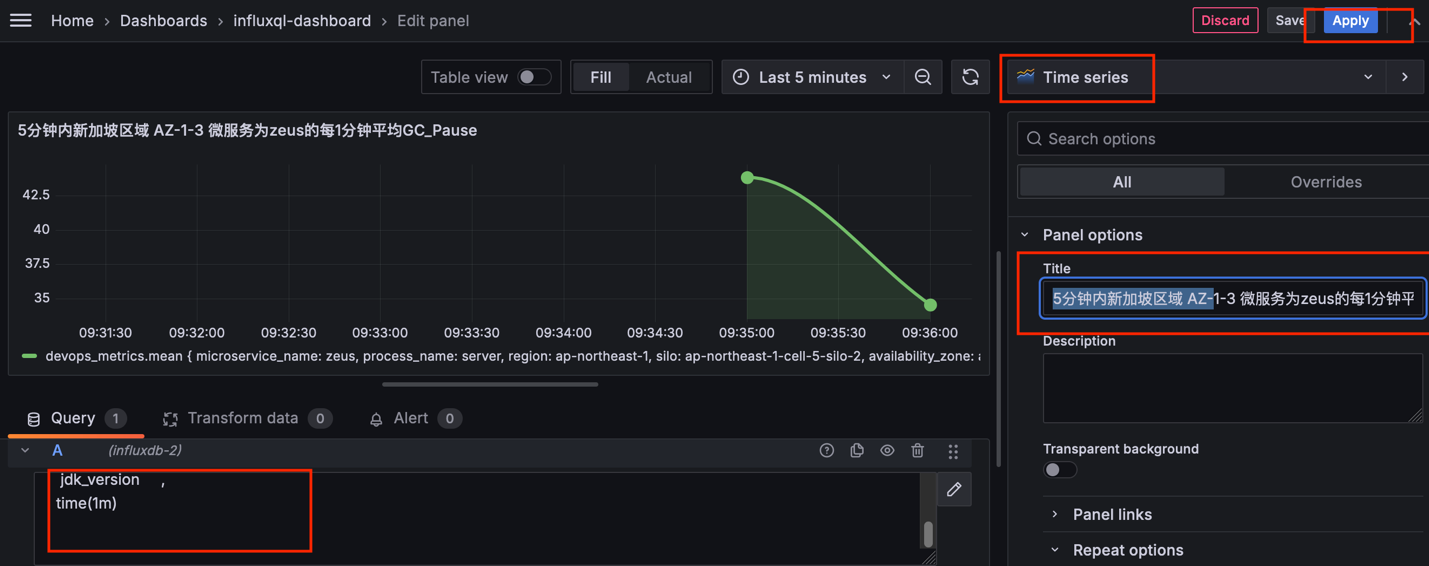Viewport: 1429px width, 566px height.
Task: Open Dashboards breadcrumb link
Action: [163, 20]
